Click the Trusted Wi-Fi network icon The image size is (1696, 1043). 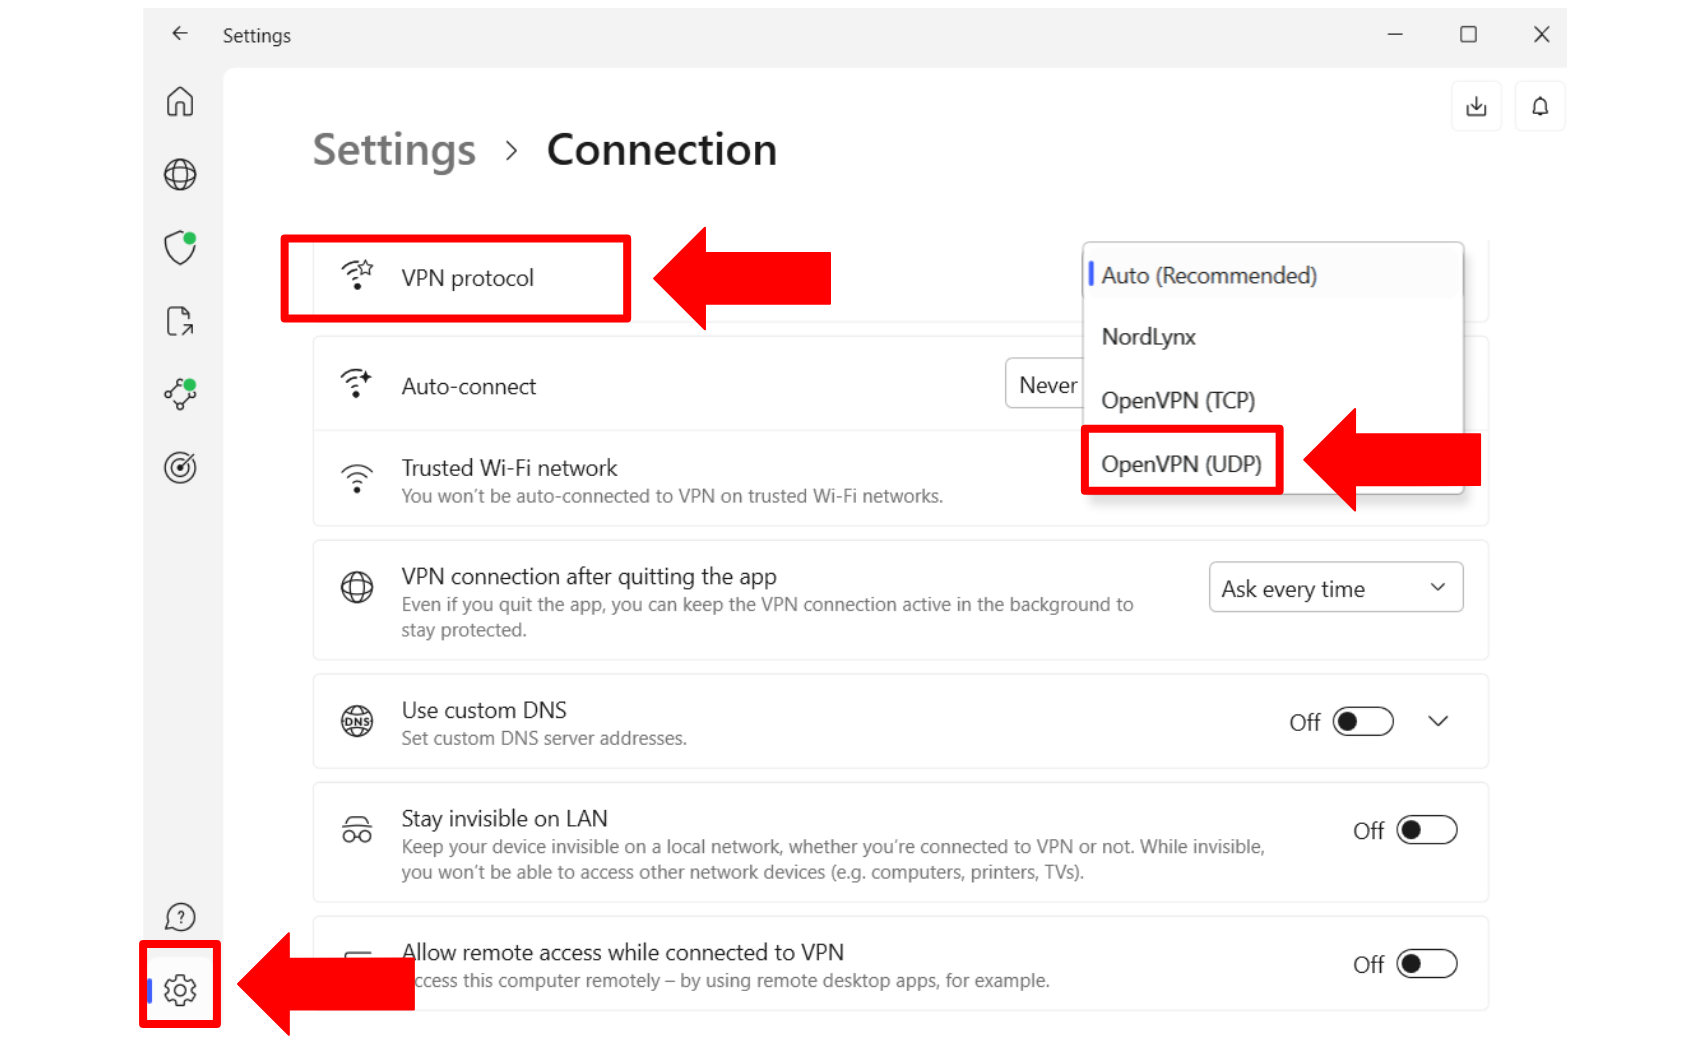point(357,478)
